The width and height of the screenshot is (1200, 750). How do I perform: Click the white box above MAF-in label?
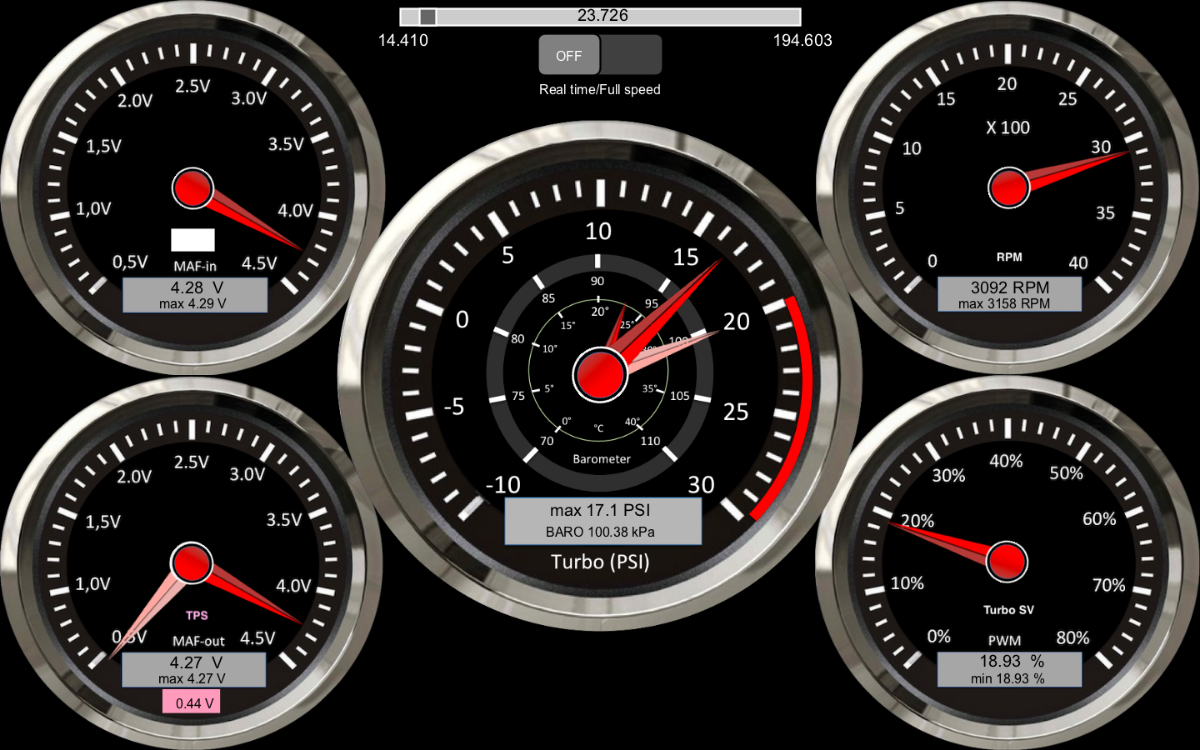[x=193, y=240]
